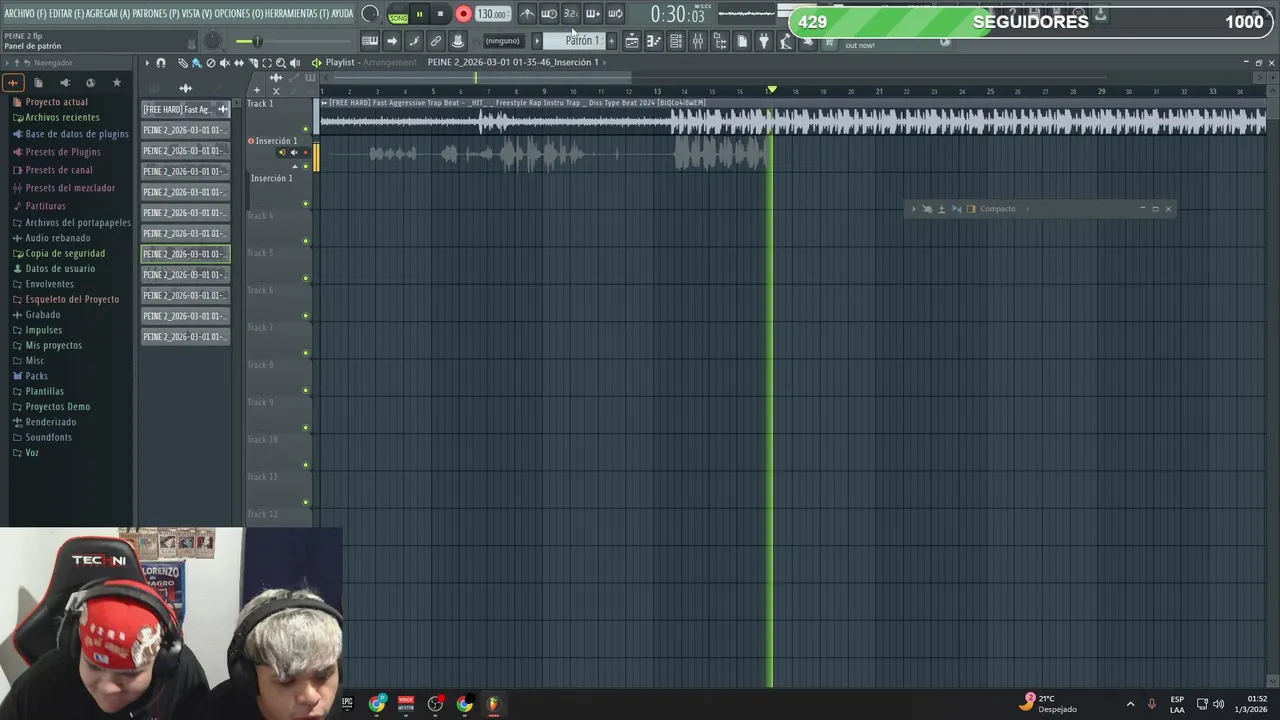Open FL Studio icon in taskbar
Screen dimensions: 1280x720
pos(493,704)
